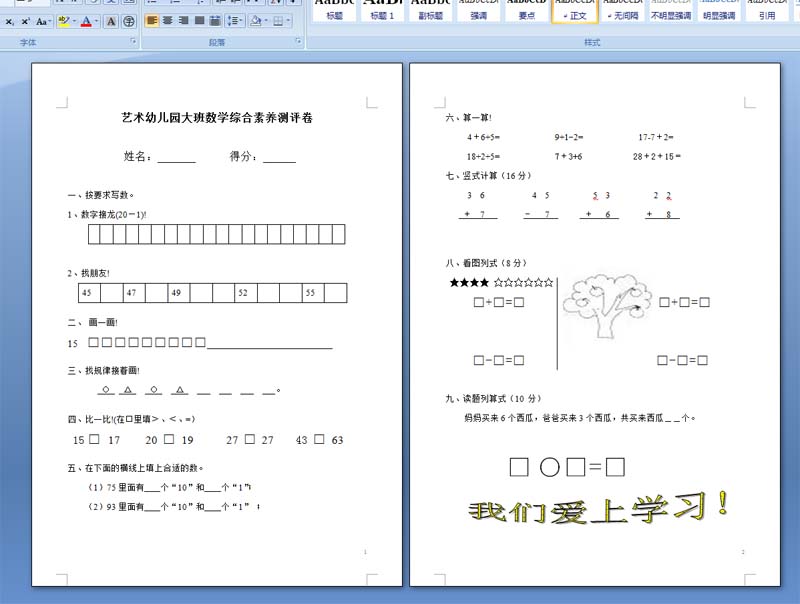
Task: Open the Change Case (Aa) menu
Action: click(x=43, y=21)
